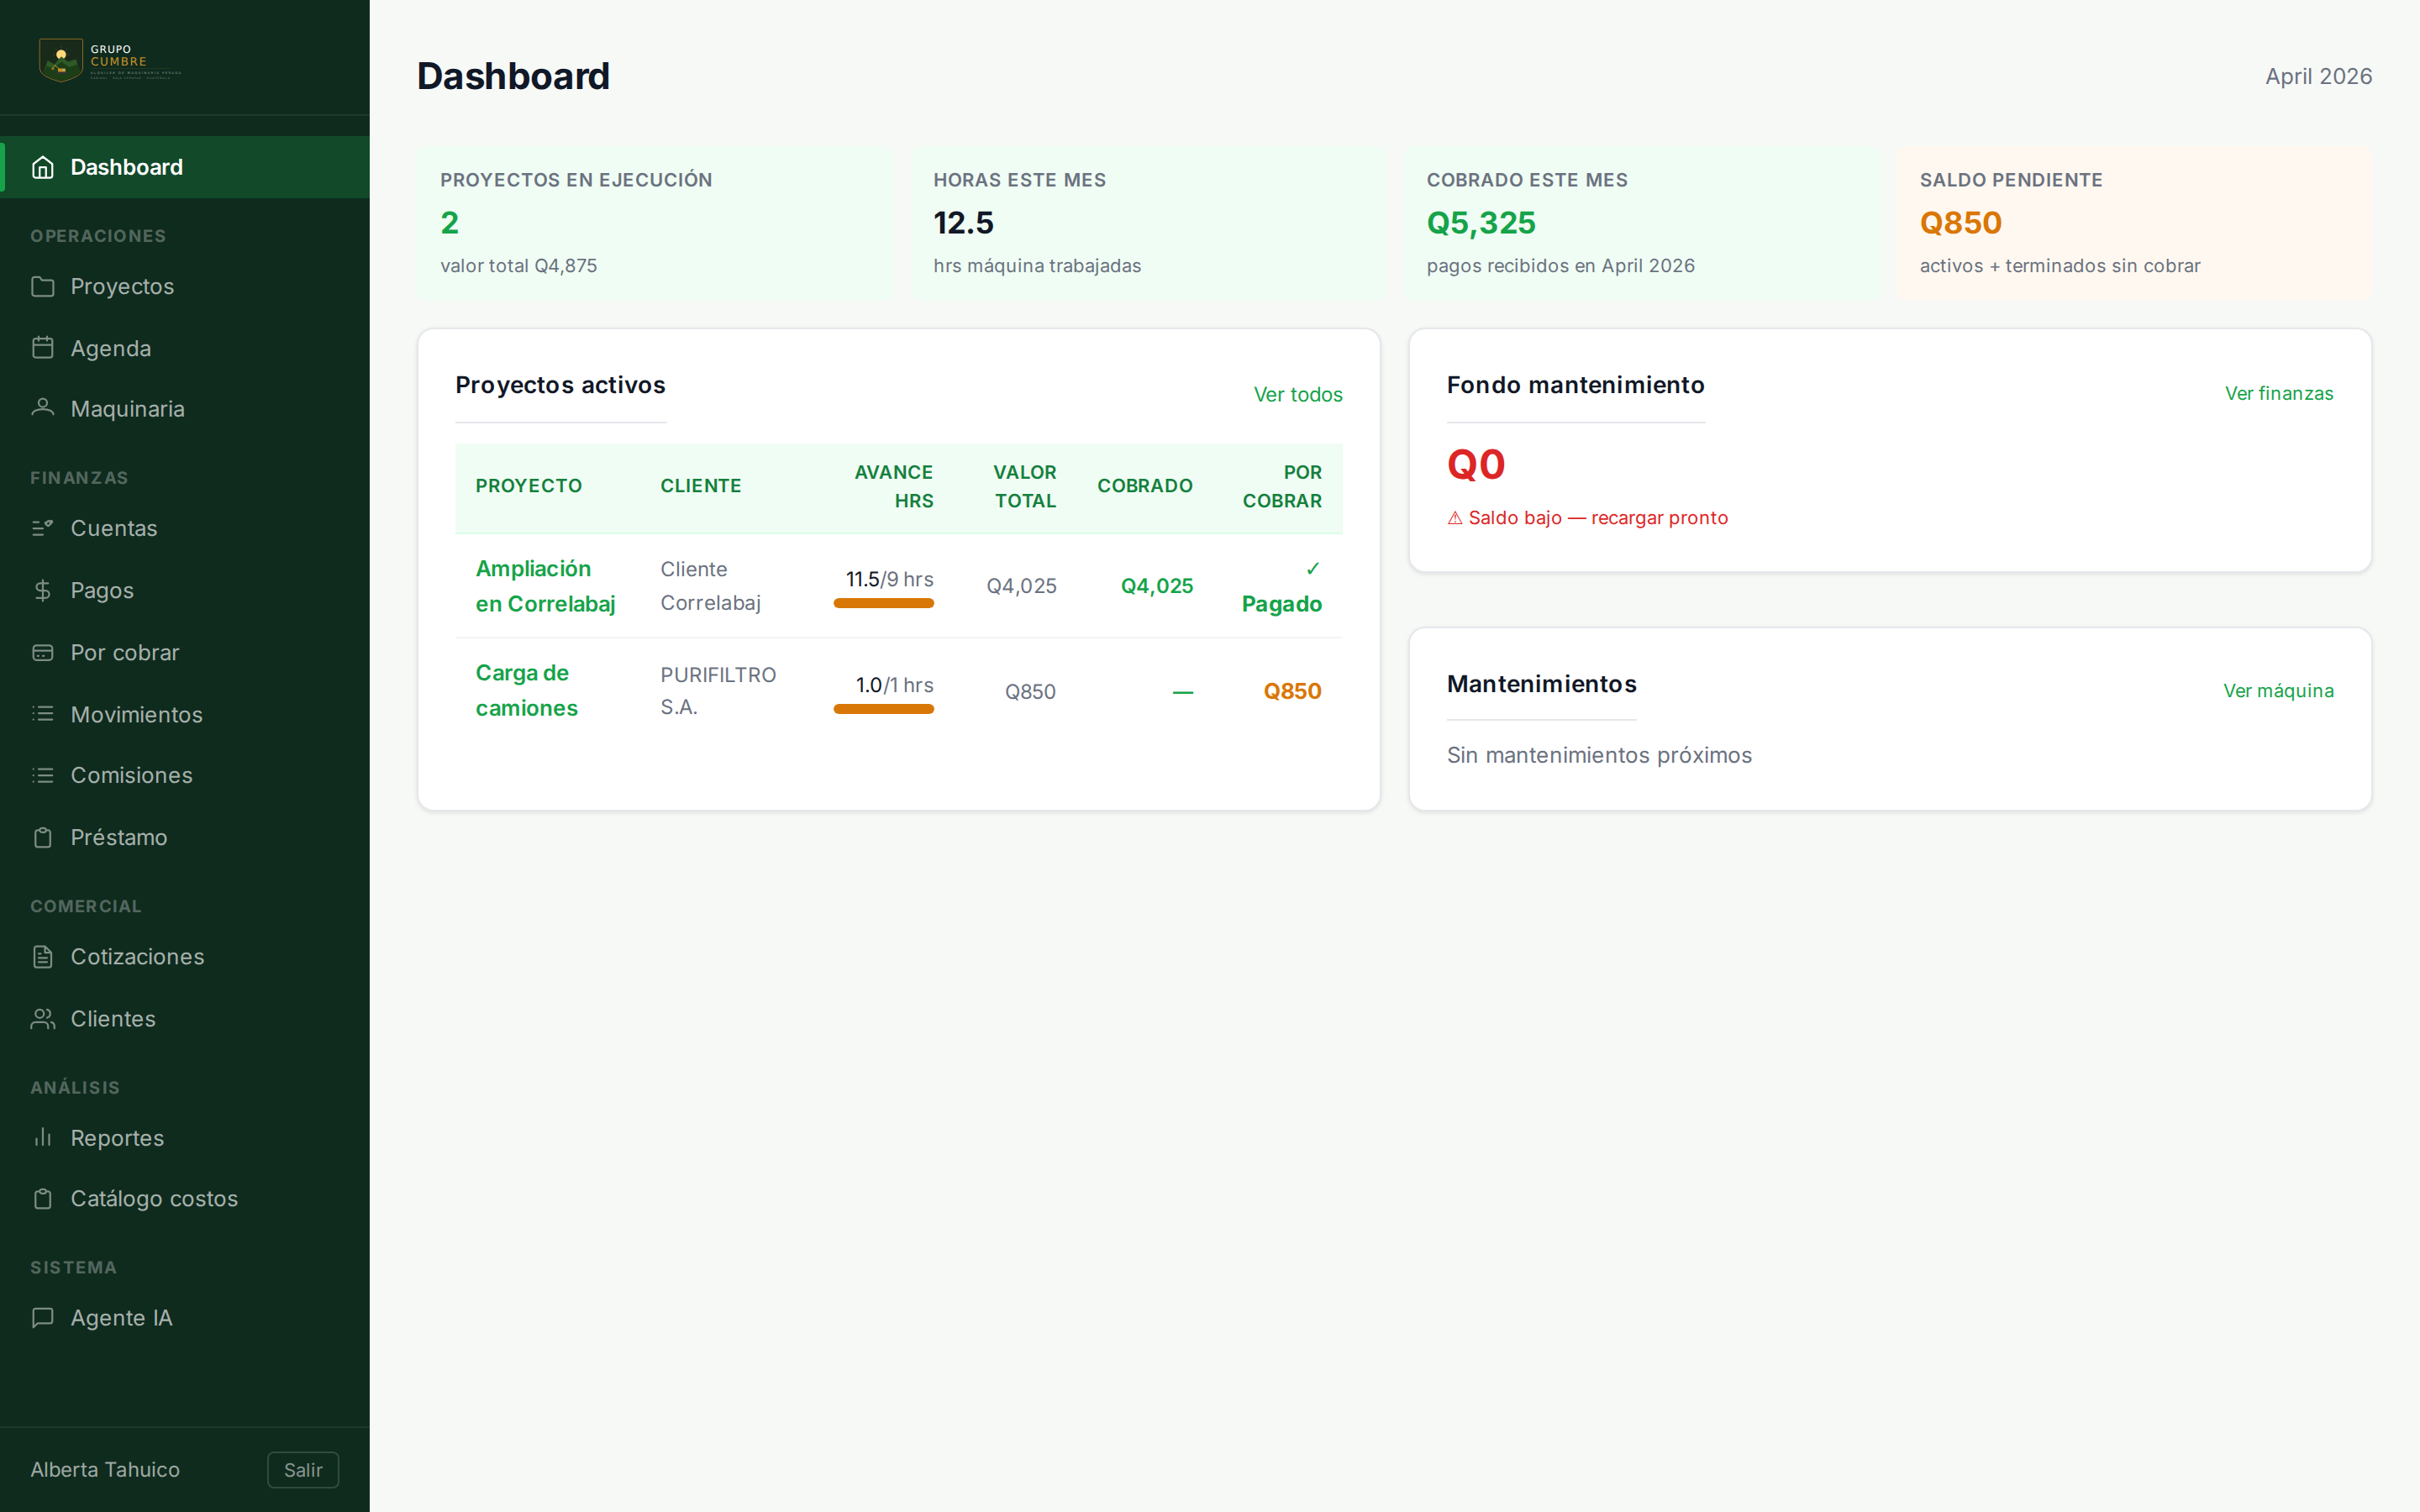Select Pagos from the sidebar
The image size is (2420, 1512).
pyautogui.click(x=185, y=590)
